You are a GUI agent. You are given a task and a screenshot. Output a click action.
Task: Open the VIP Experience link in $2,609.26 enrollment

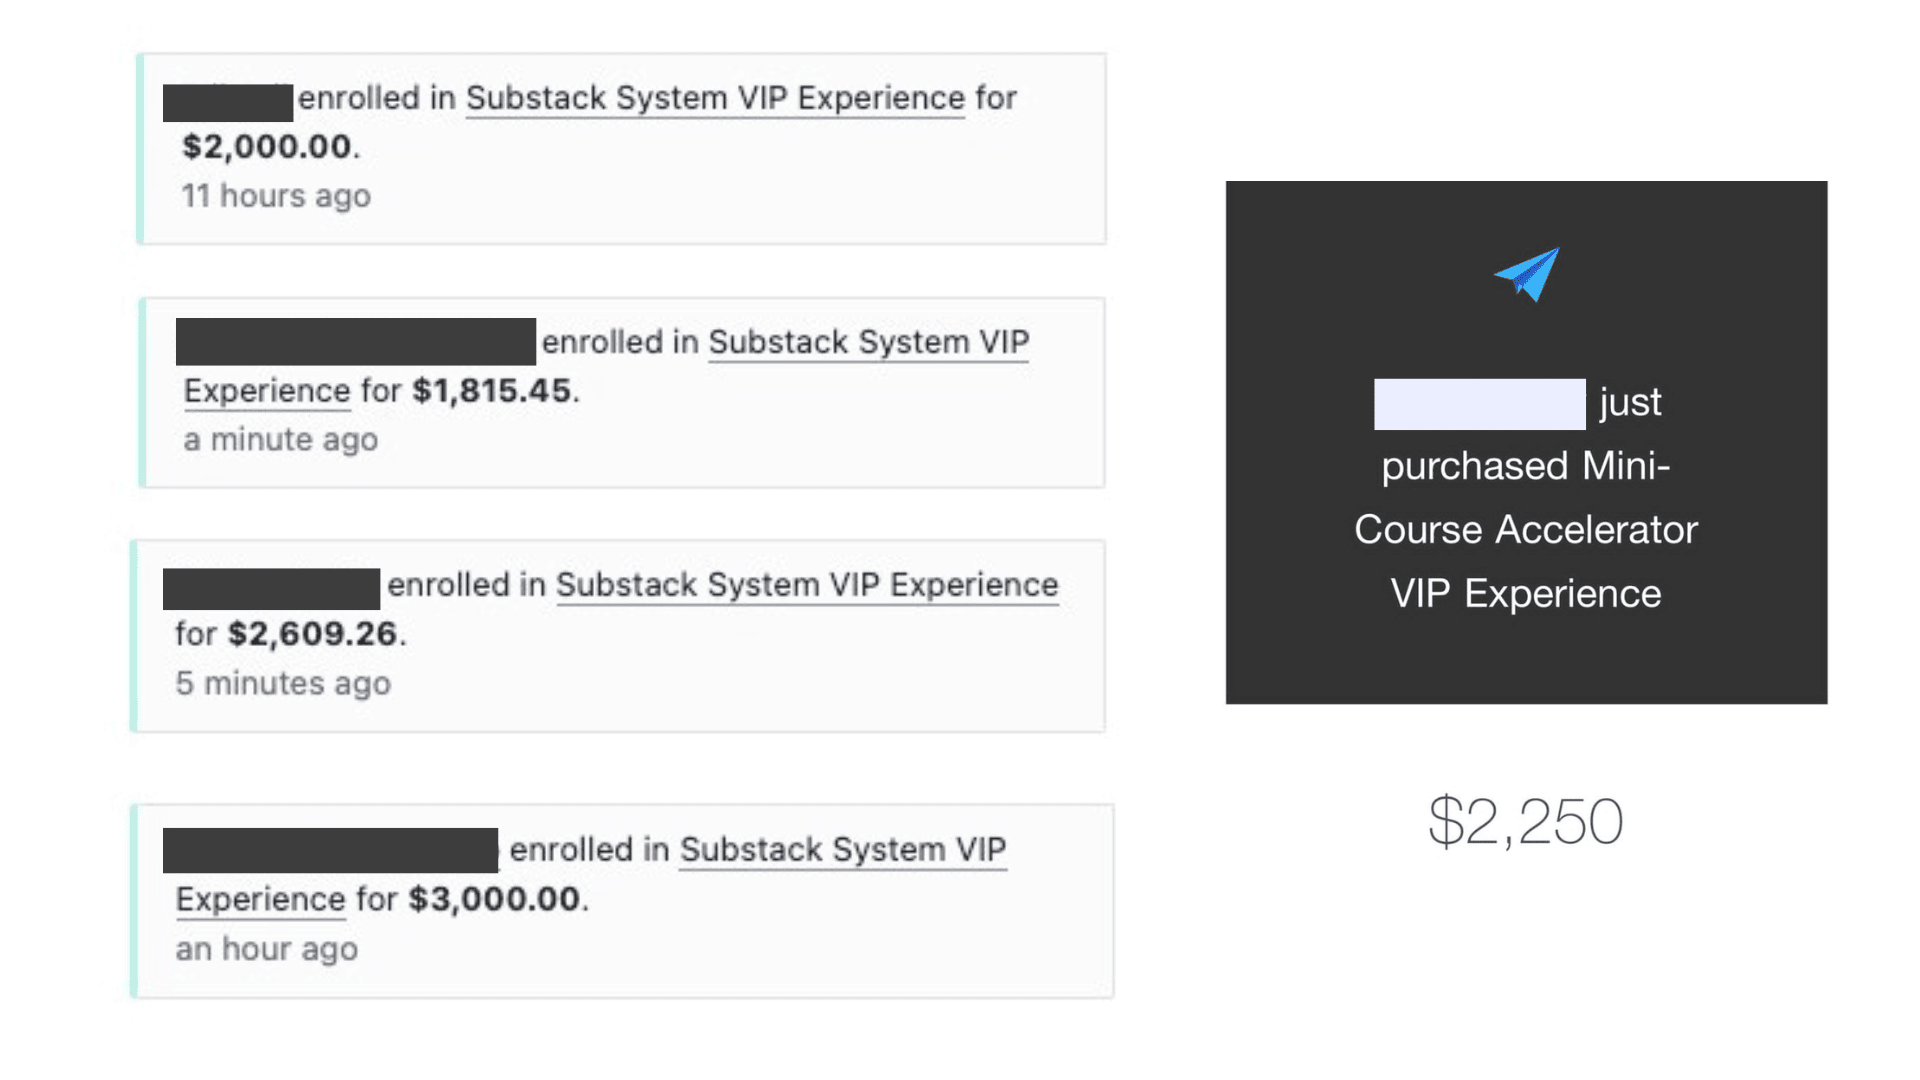coord(806,585)
